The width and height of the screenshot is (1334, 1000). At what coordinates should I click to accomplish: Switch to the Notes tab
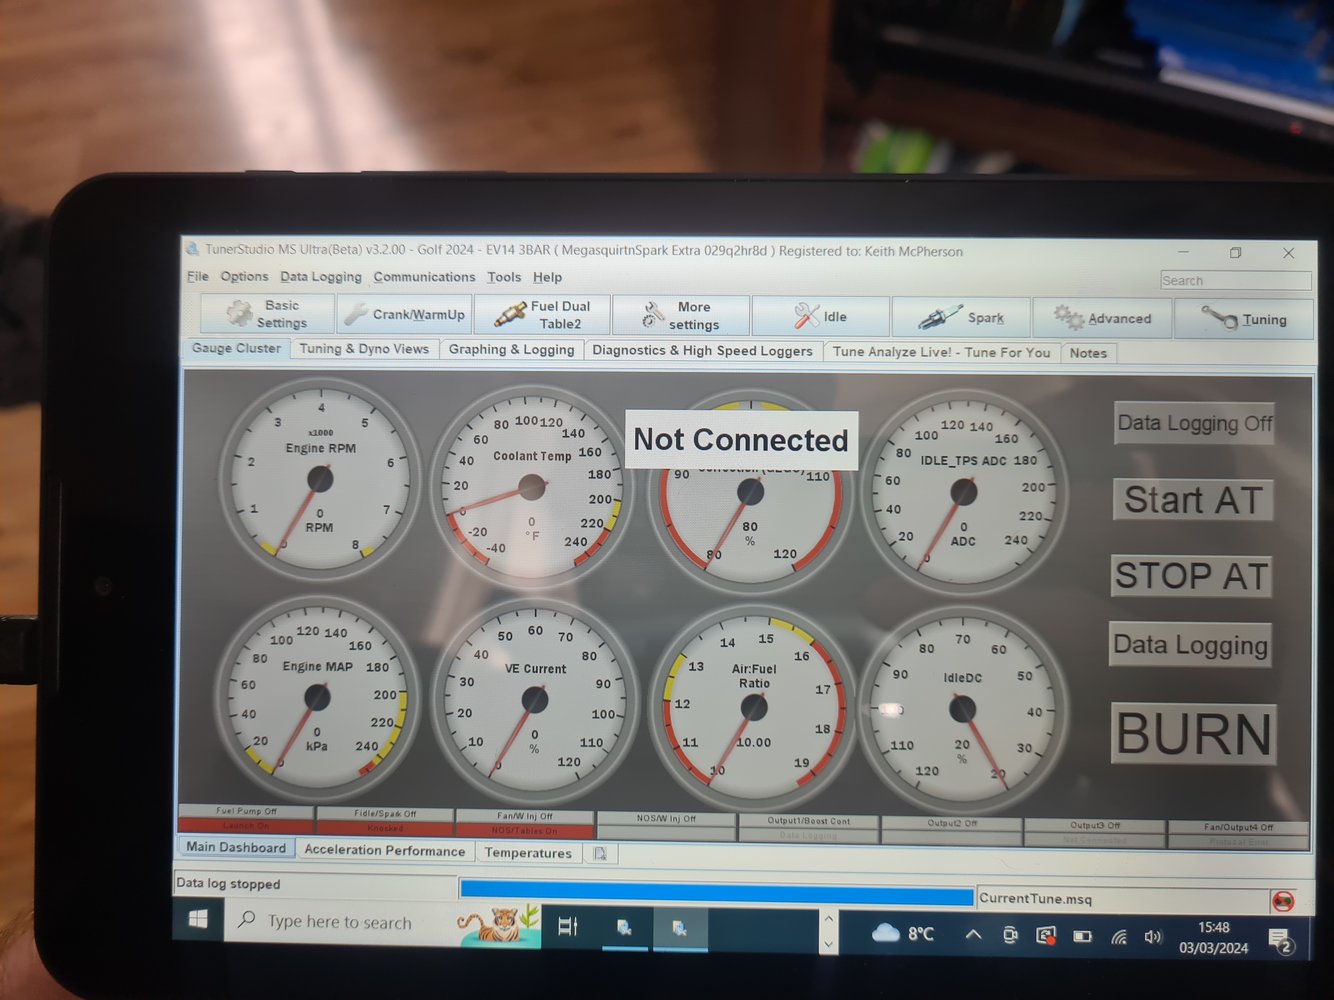1088,353
